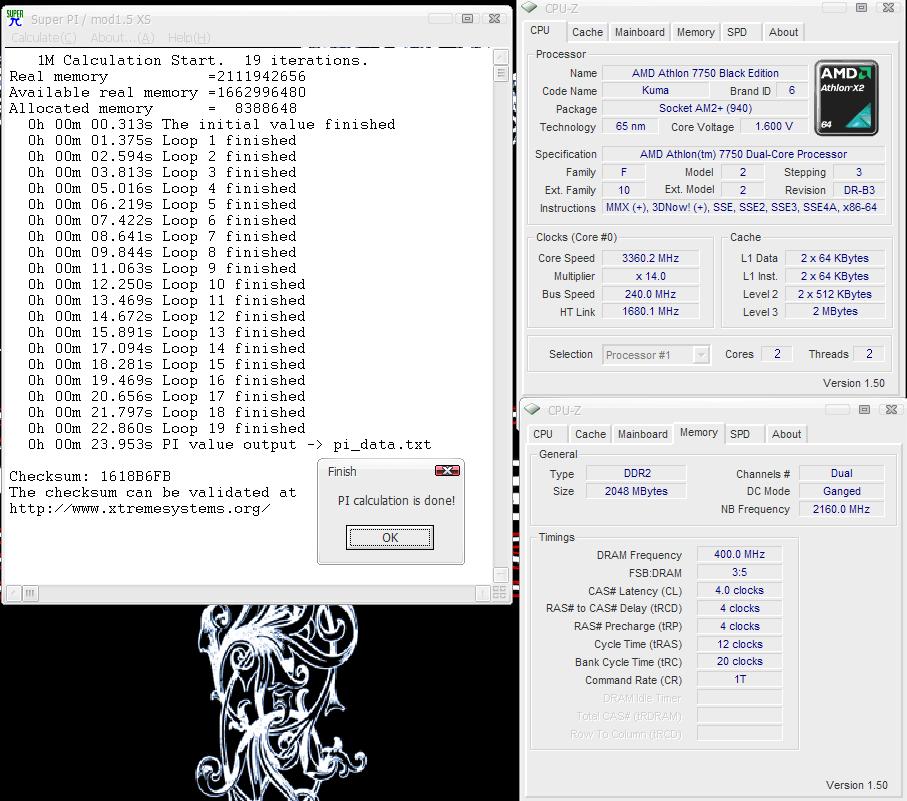The image size is (907, 801).
Task: Click the down arrow of Super PI vertical scrollbar
Action: [x=501, y=574]
